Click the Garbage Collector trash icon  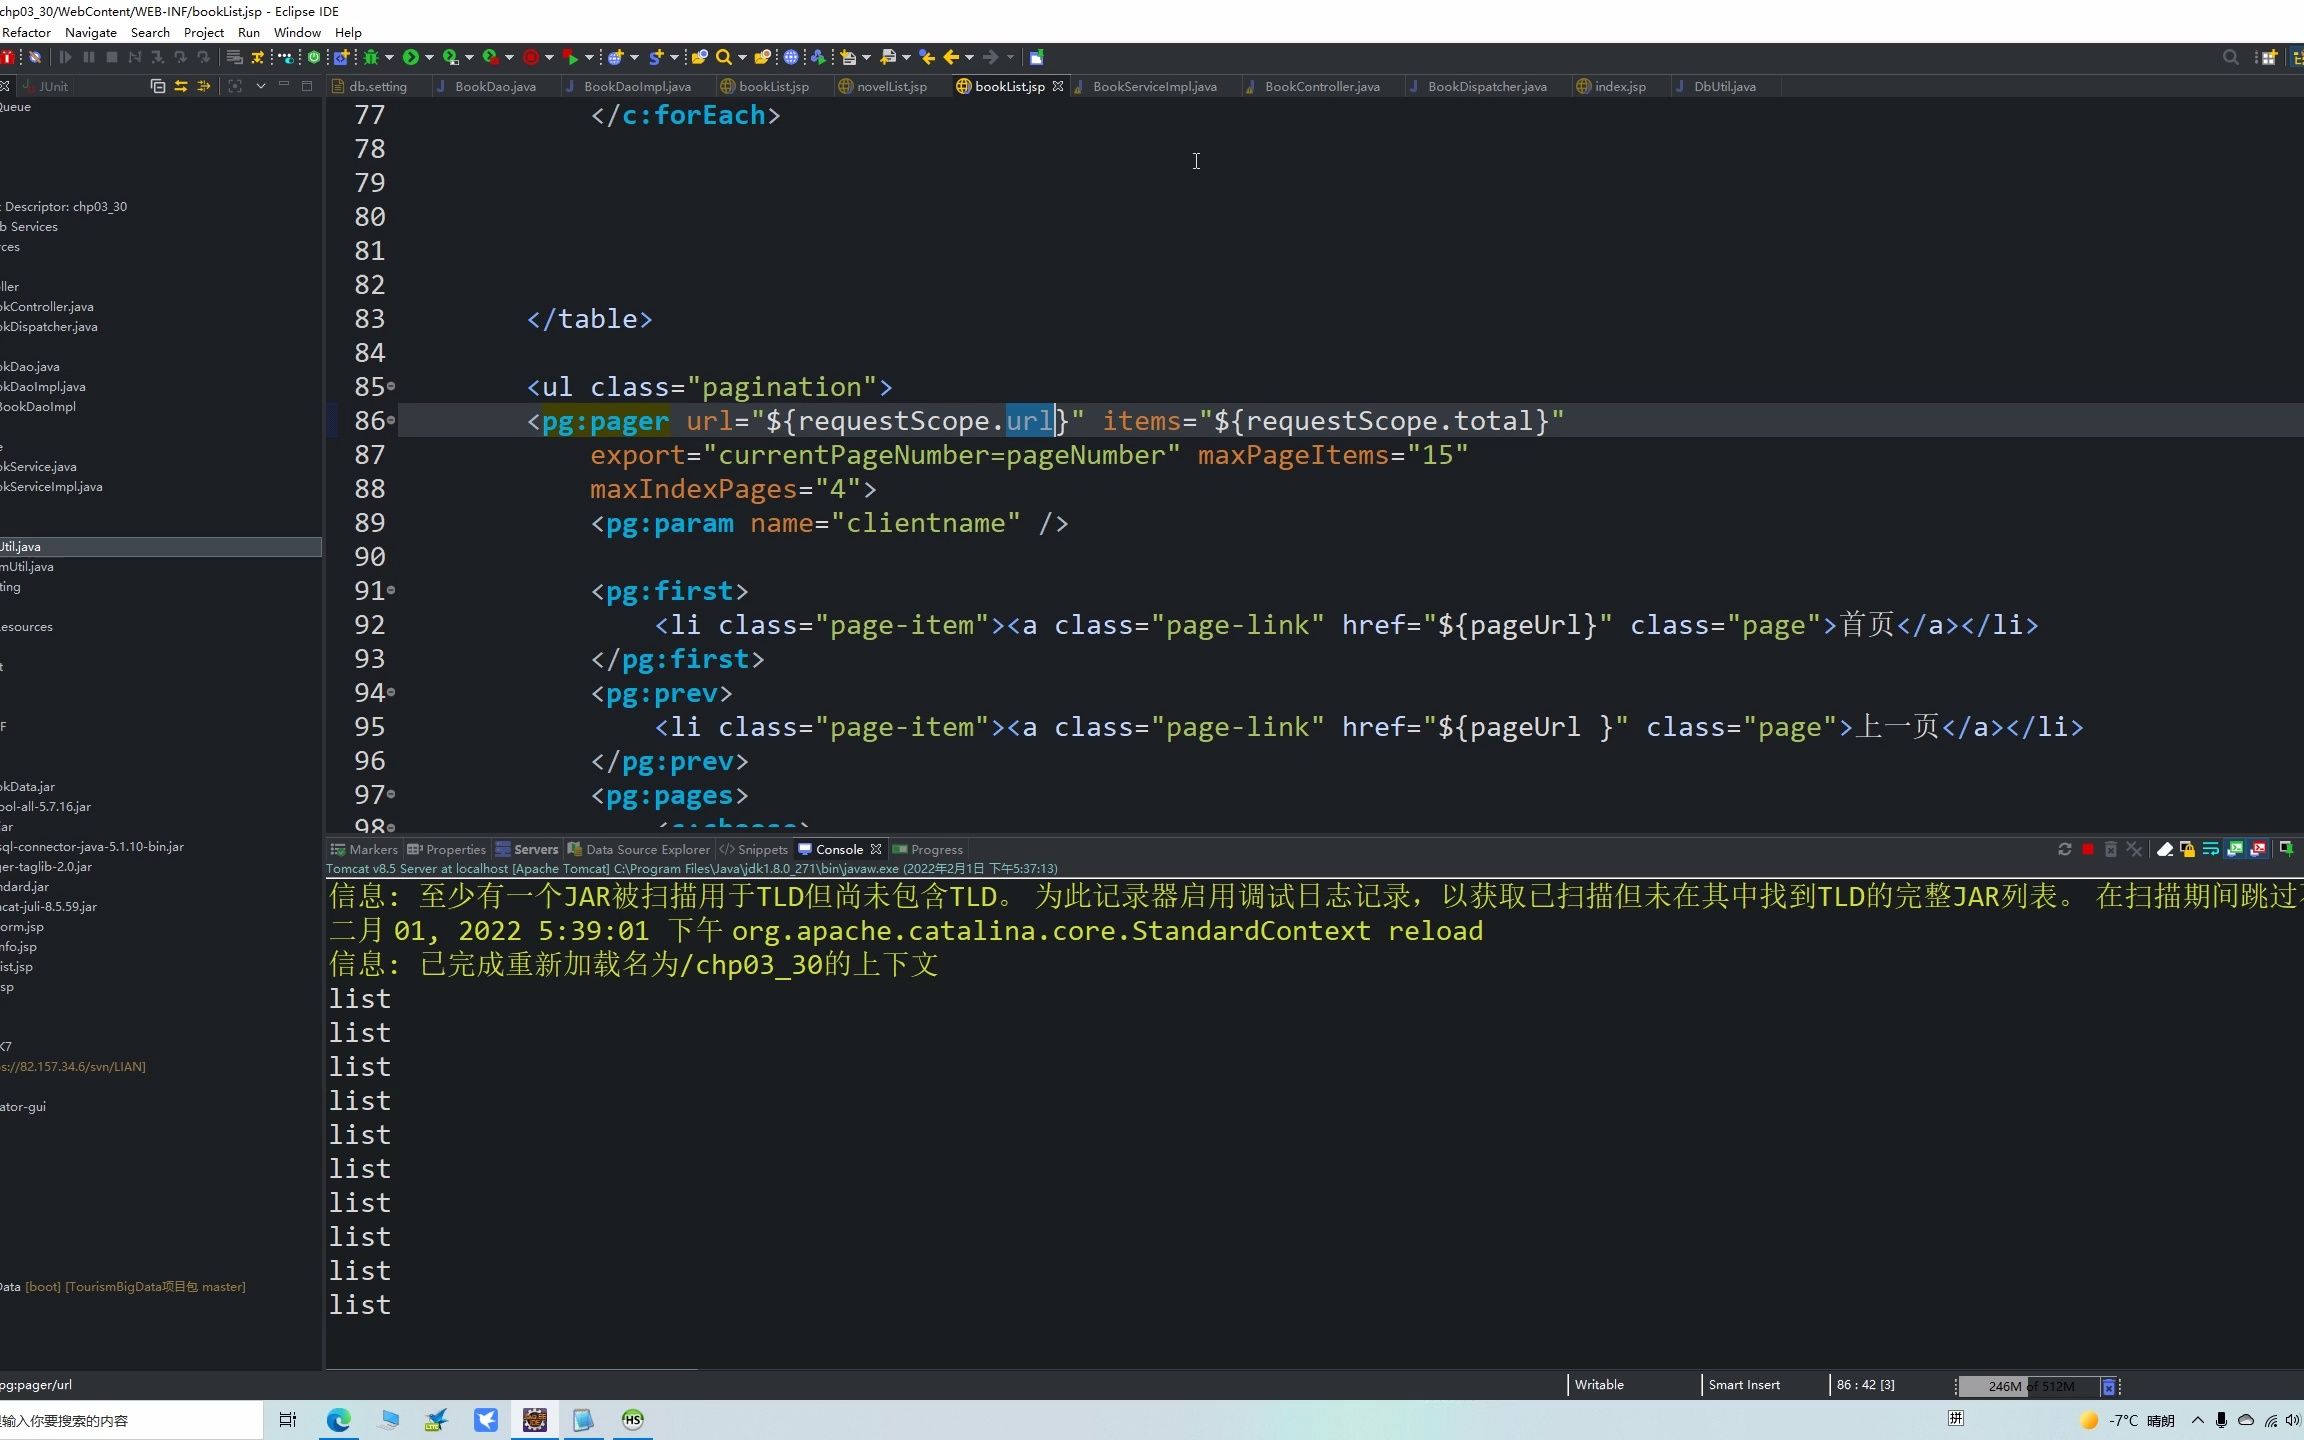point(2108,1386)
